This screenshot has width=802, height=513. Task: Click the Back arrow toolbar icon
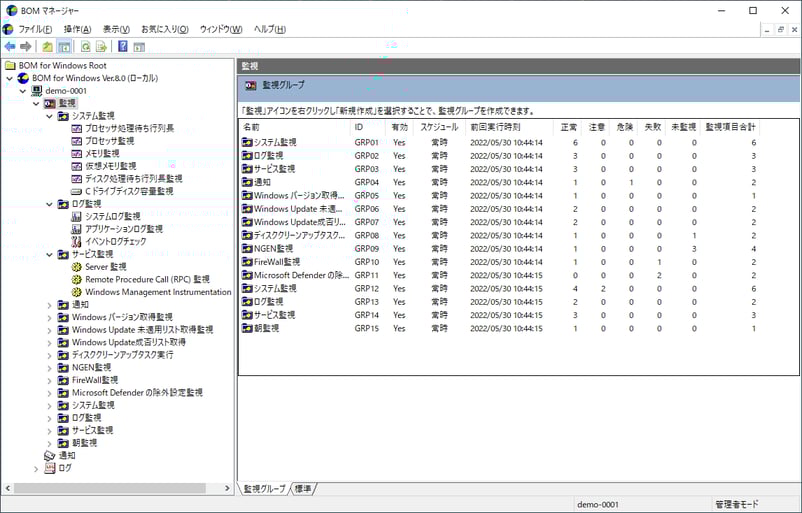(9, 47)
